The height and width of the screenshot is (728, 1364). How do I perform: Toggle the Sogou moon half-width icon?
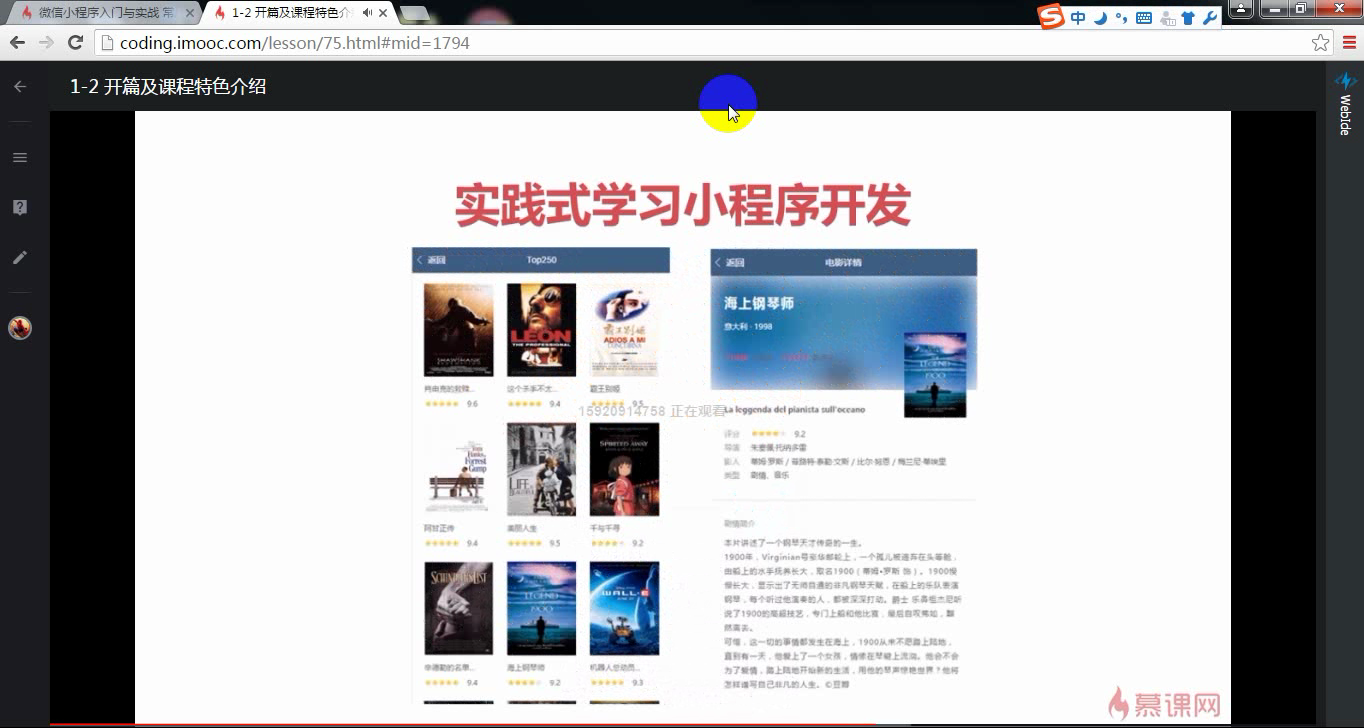[1100, 18]
